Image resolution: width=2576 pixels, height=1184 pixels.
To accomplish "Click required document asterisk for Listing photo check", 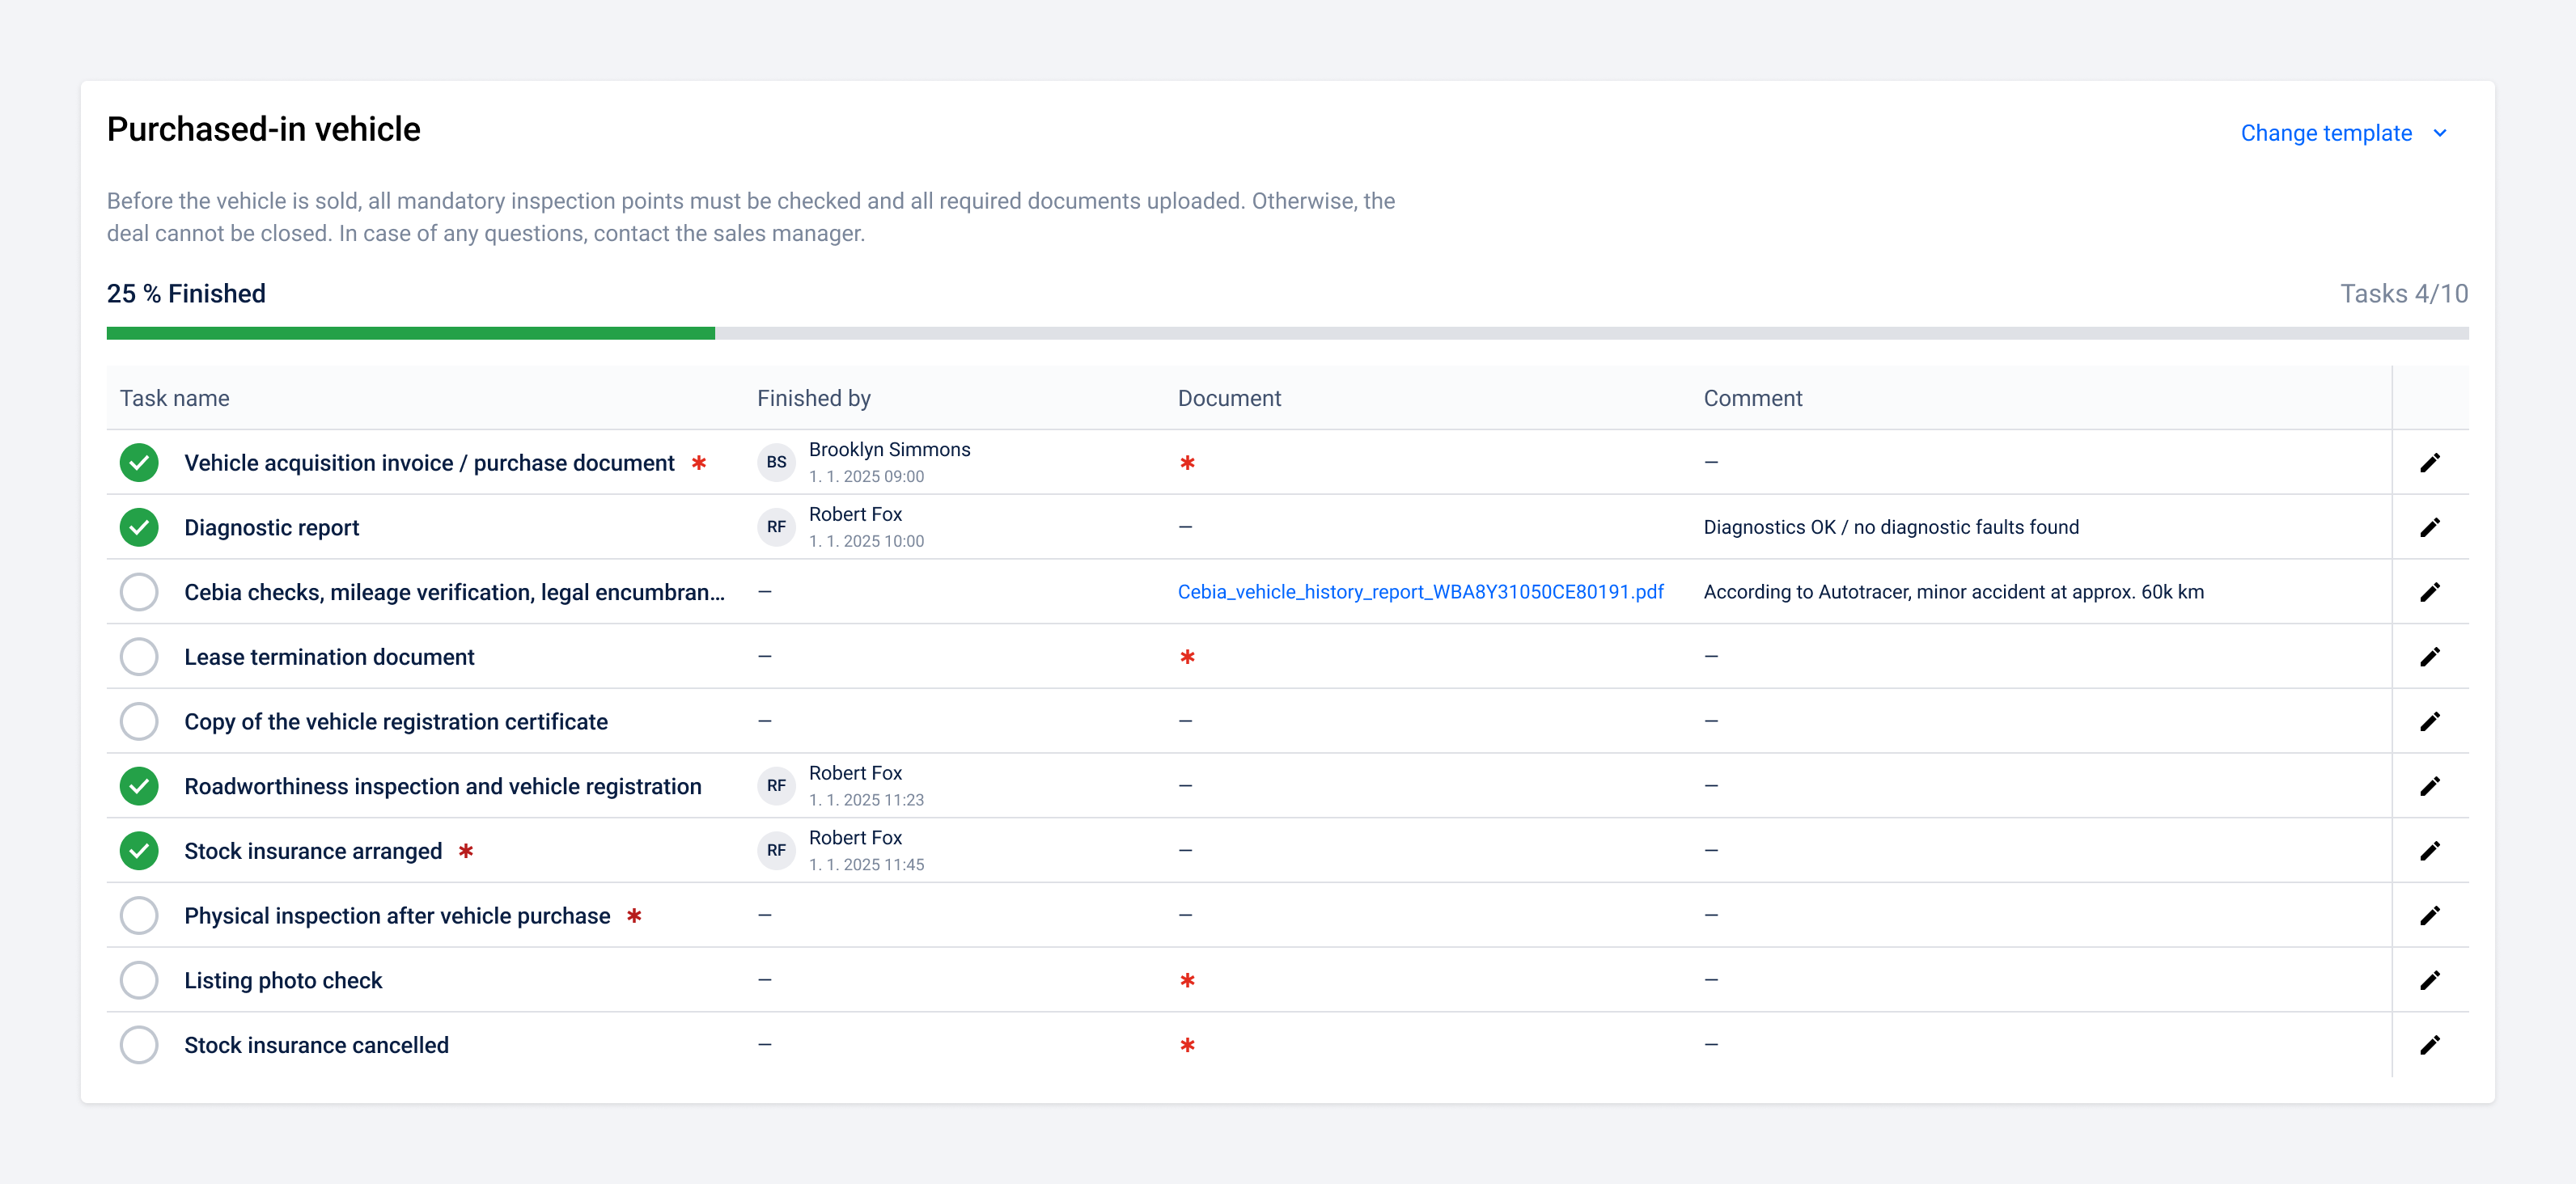I will pos(1187,980).
